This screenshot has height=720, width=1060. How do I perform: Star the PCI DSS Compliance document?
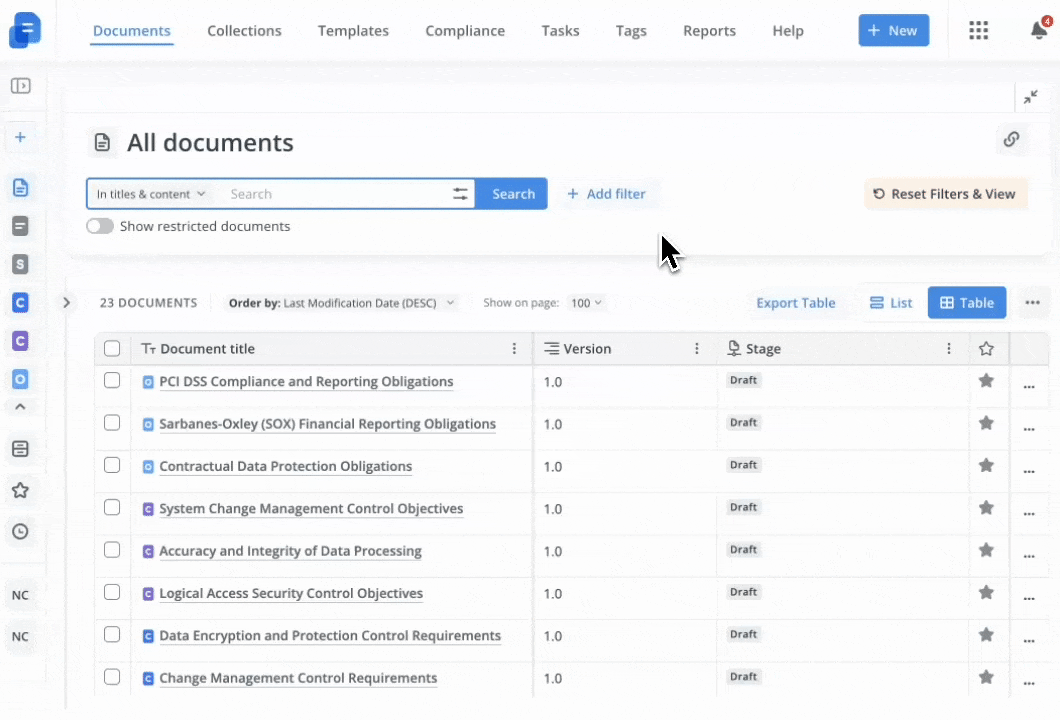(x=986, y=381)
